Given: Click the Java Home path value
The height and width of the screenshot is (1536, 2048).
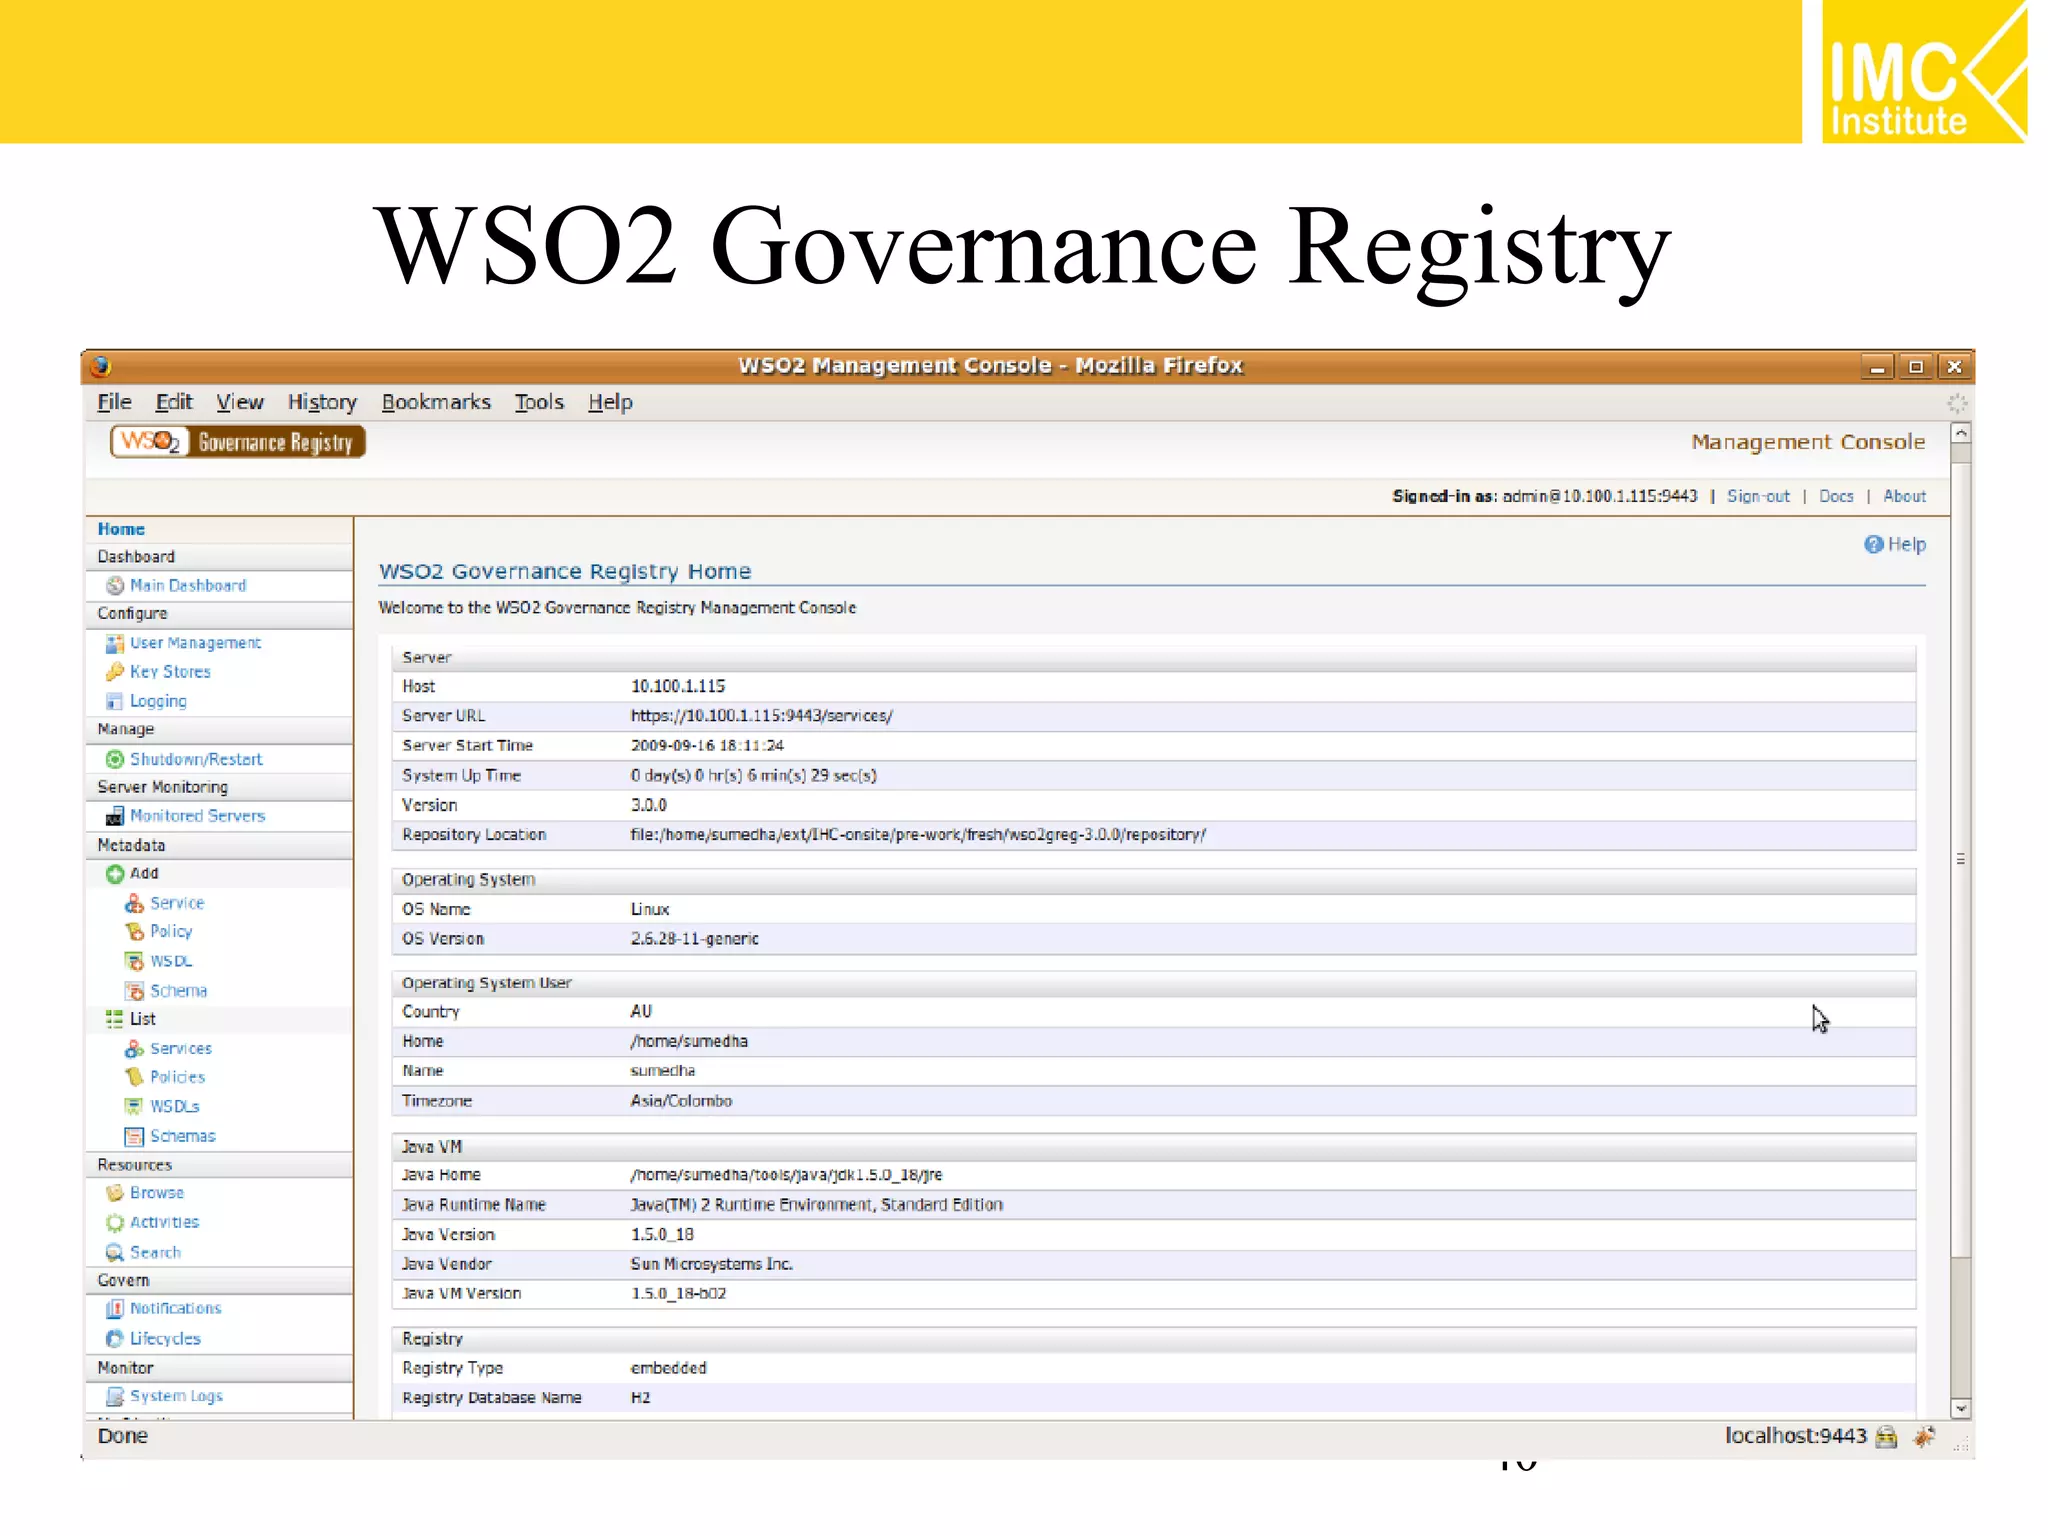Looking at the screenshot, I should tap(786, 1175).
